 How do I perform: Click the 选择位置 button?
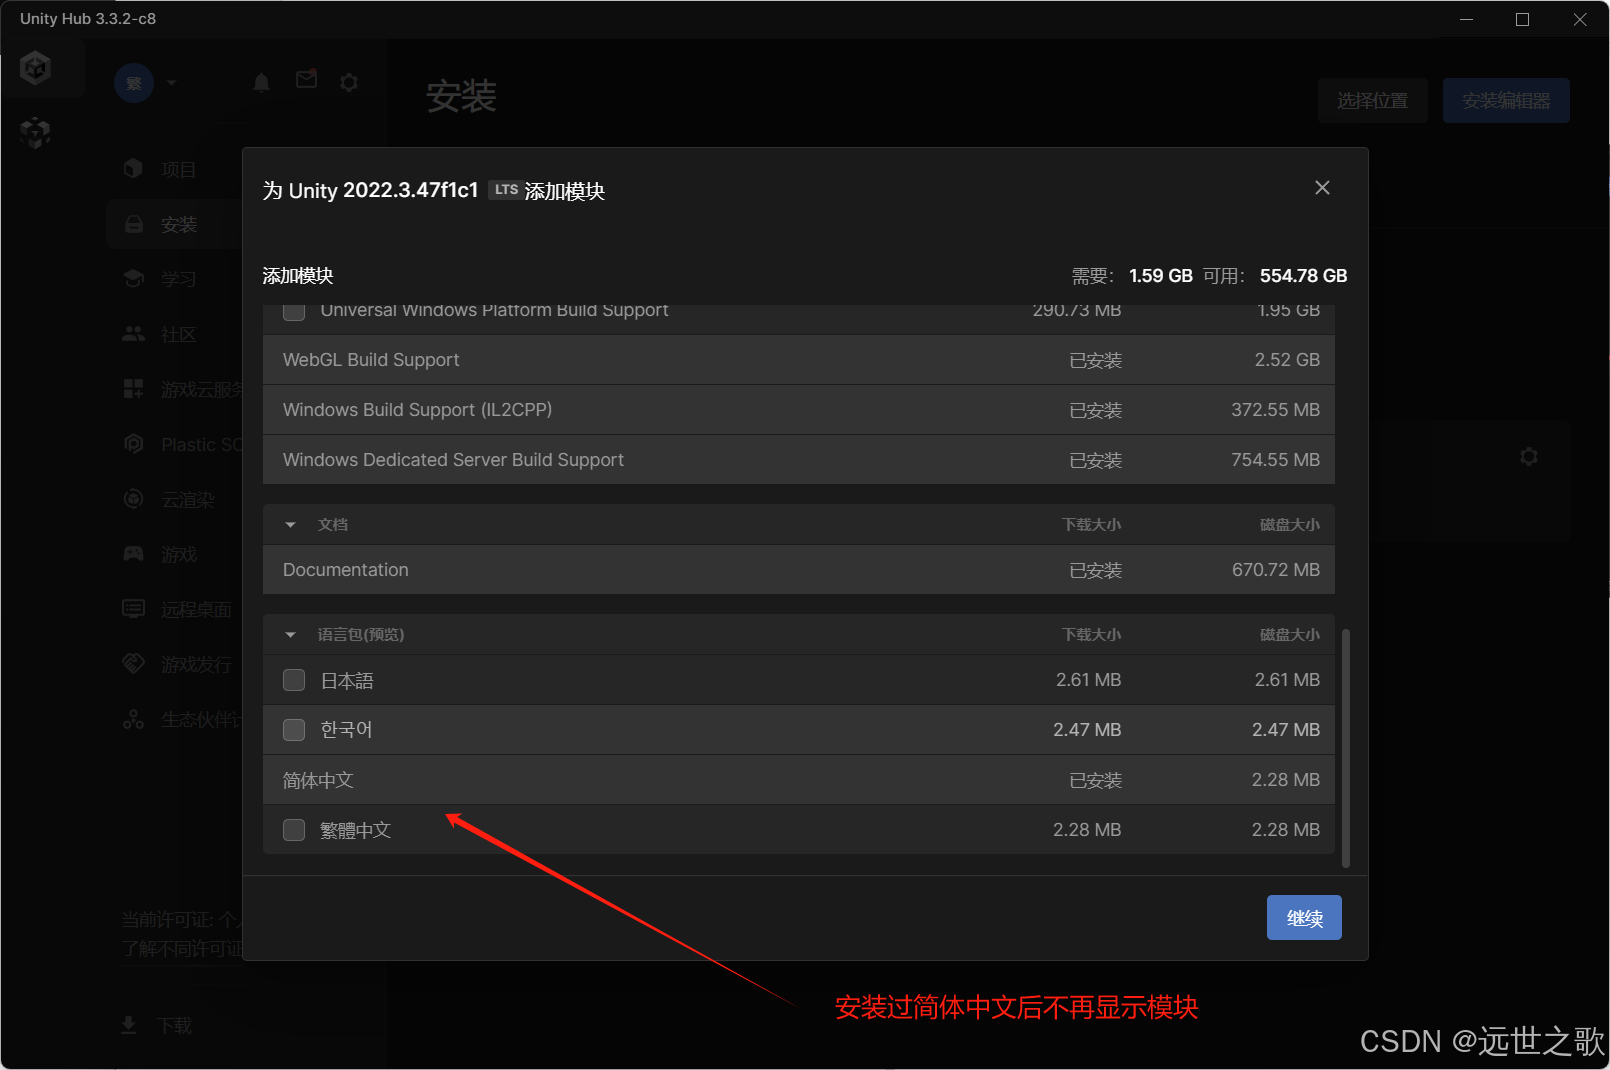pyautogui.click(x=1372, y=101)
